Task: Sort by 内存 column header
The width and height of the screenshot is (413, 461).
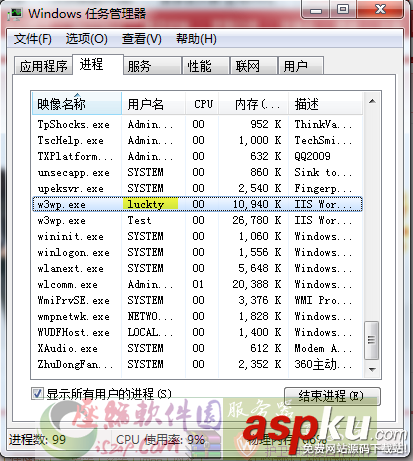Action: click(254, 104)
